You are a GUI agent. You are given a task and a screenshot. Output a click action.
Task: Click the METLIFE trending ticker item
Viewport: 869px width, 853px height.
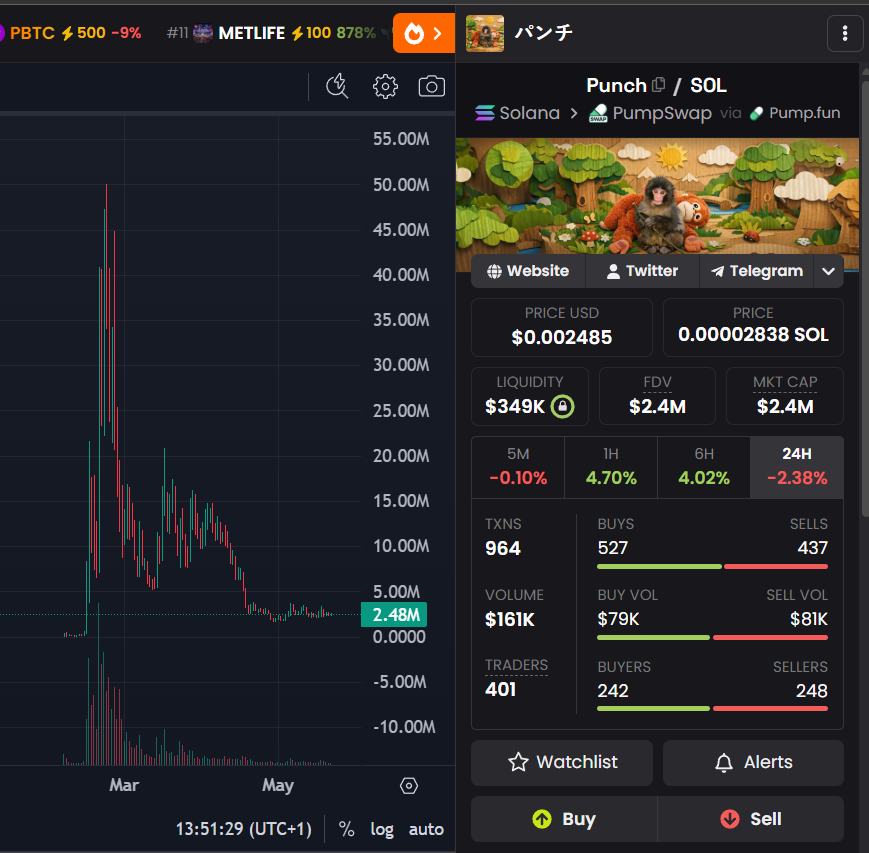coord(272,33)
